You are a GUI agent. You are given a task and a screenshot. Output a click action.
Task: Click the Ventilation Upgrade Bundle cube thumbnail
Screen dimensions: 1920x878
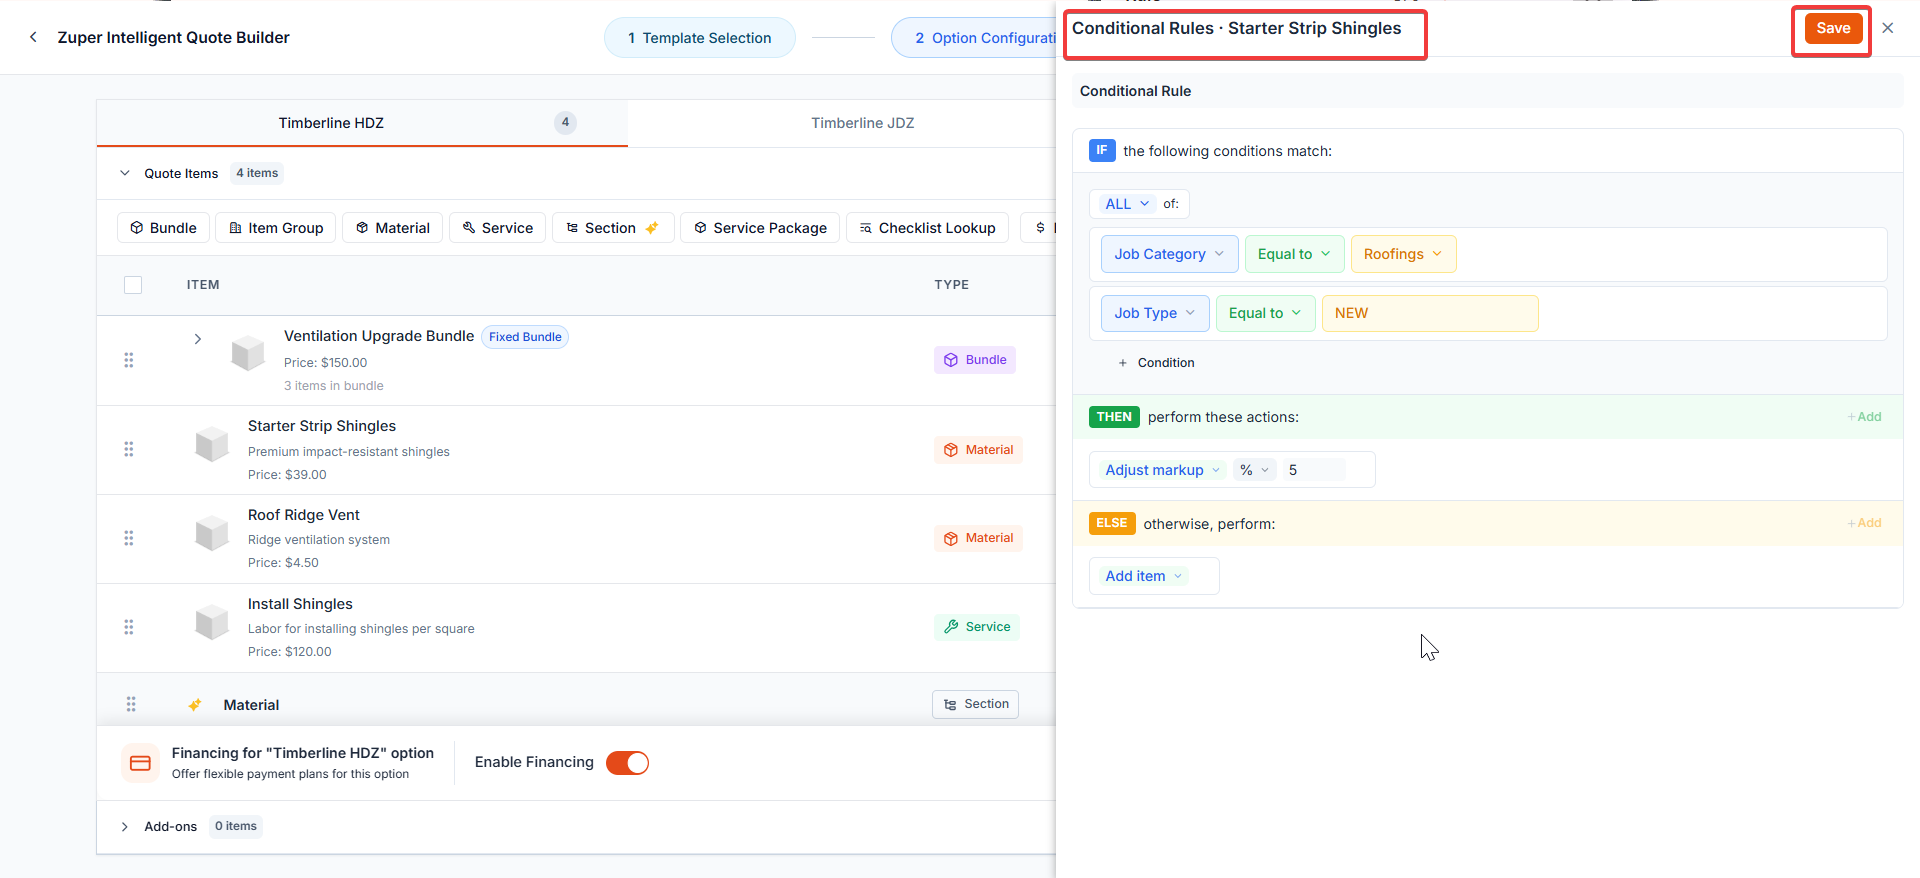[x=248, y=353]
